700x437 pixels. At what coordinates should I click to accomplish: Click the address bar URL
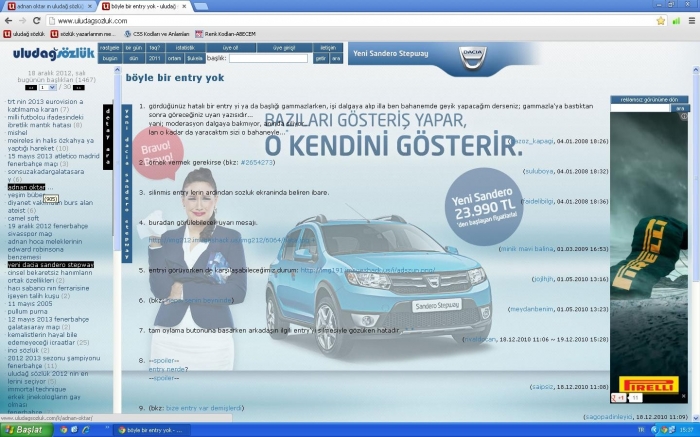pos(92,21)
